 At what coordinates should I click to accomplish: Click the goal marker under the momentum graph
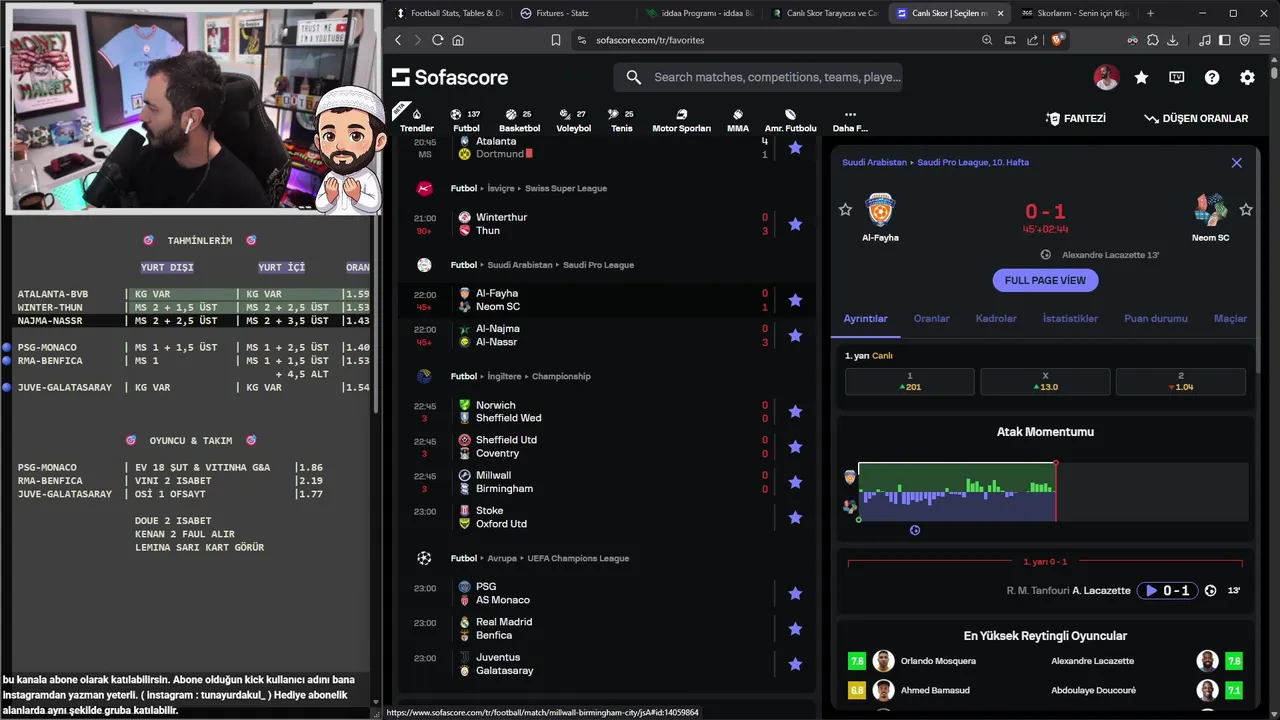915,530
